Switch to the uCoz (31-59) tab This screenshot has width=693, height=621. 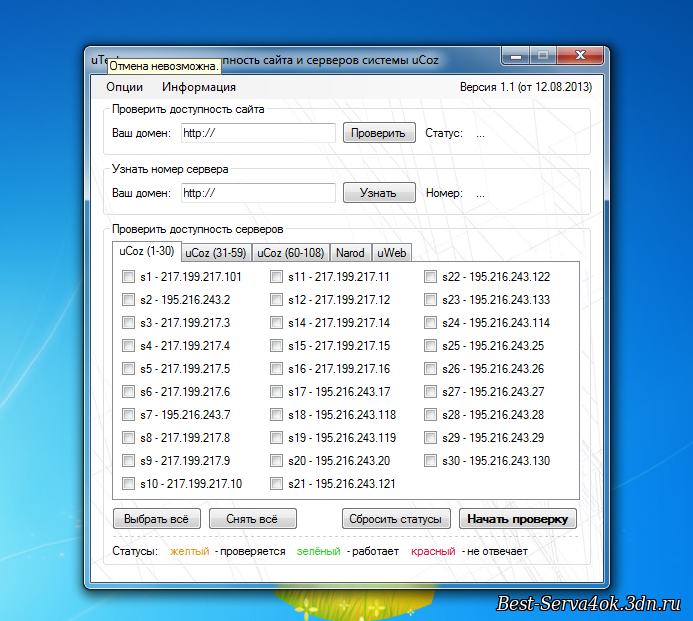pyautogui.click(x=216, y=253)
